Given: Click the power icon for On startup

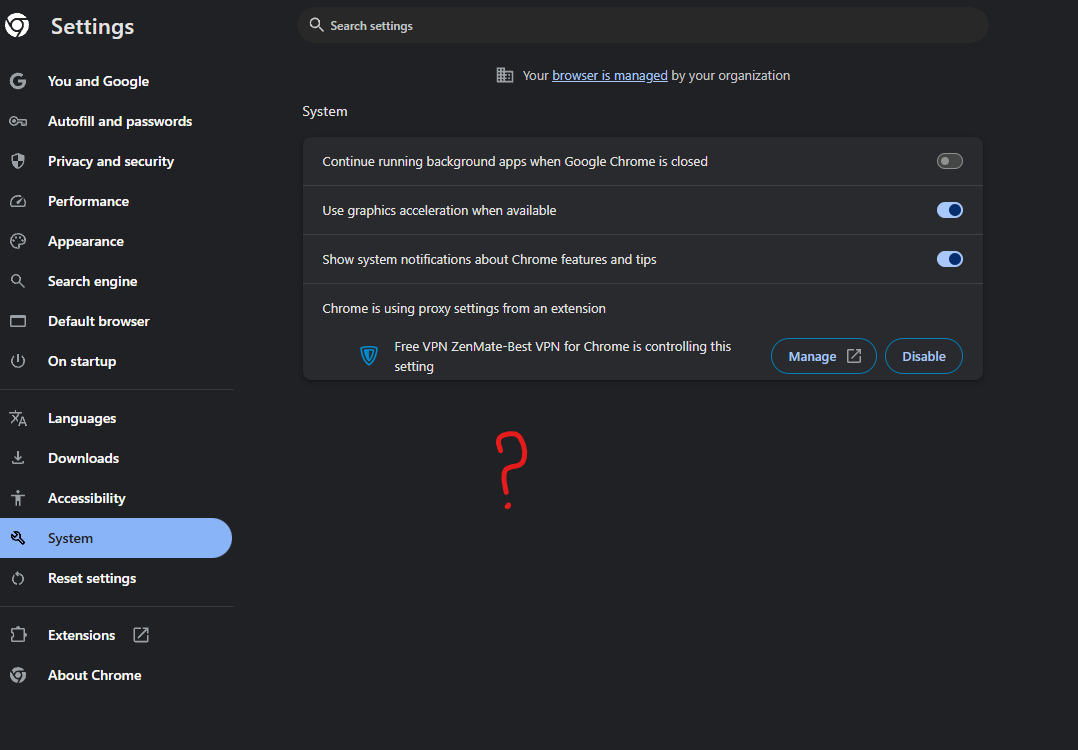Looking at the screenshot, I should [x=18, y=361].
